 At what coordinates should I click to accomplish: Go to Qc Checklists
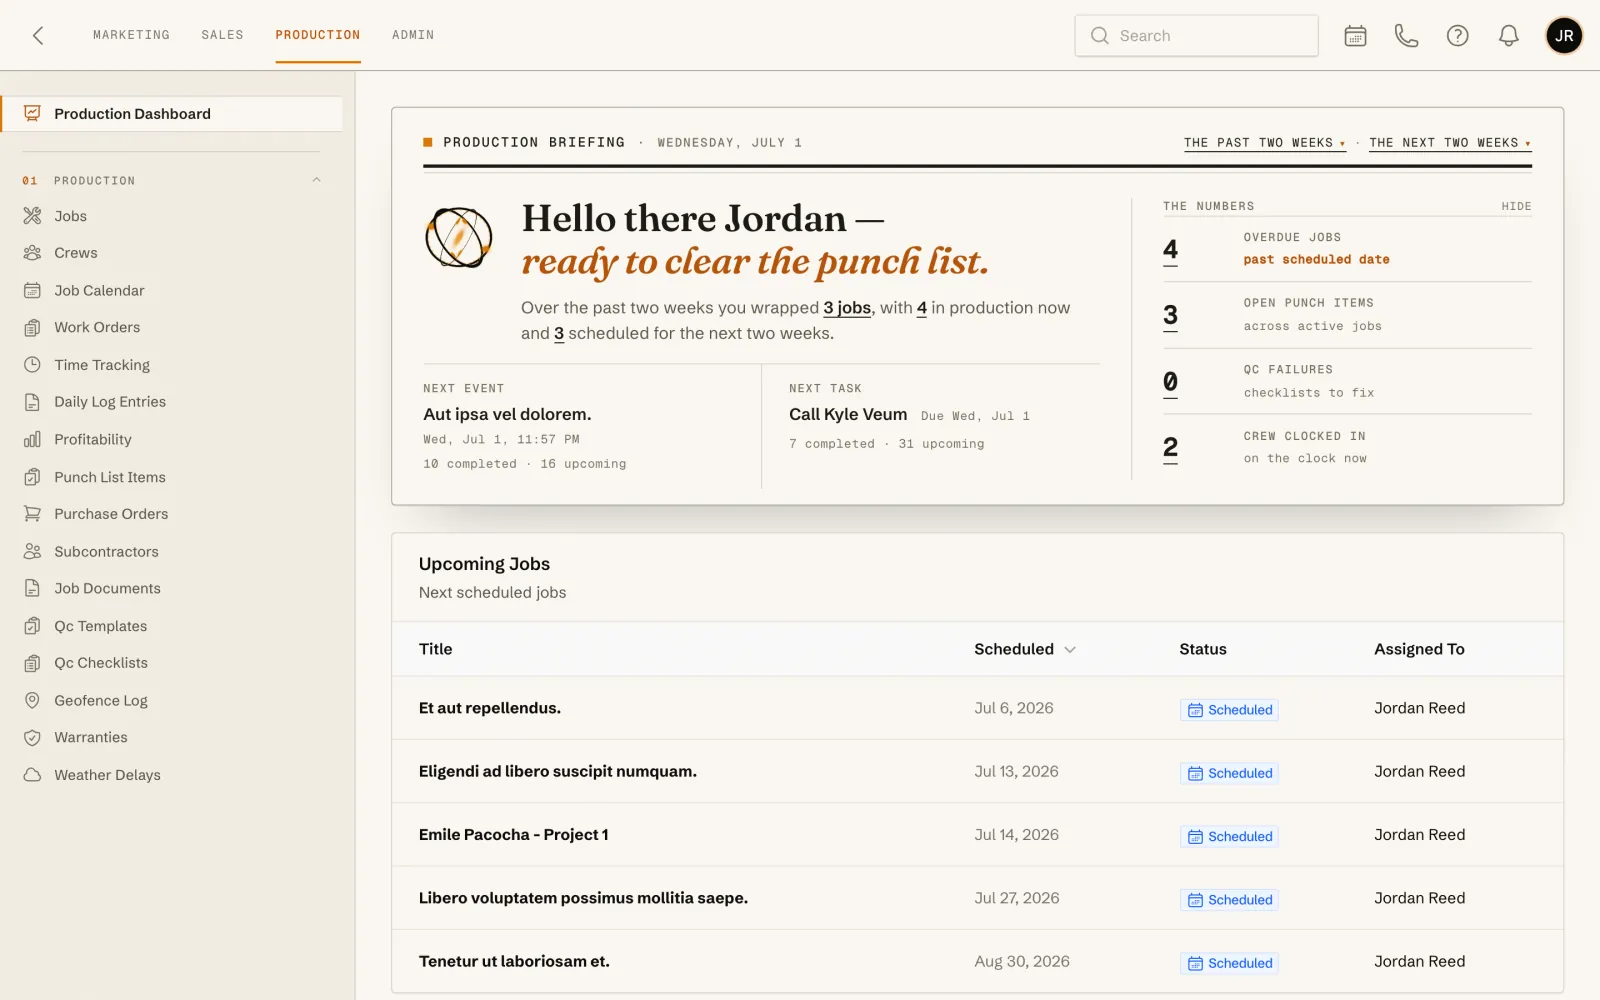(x=101, y=663)
